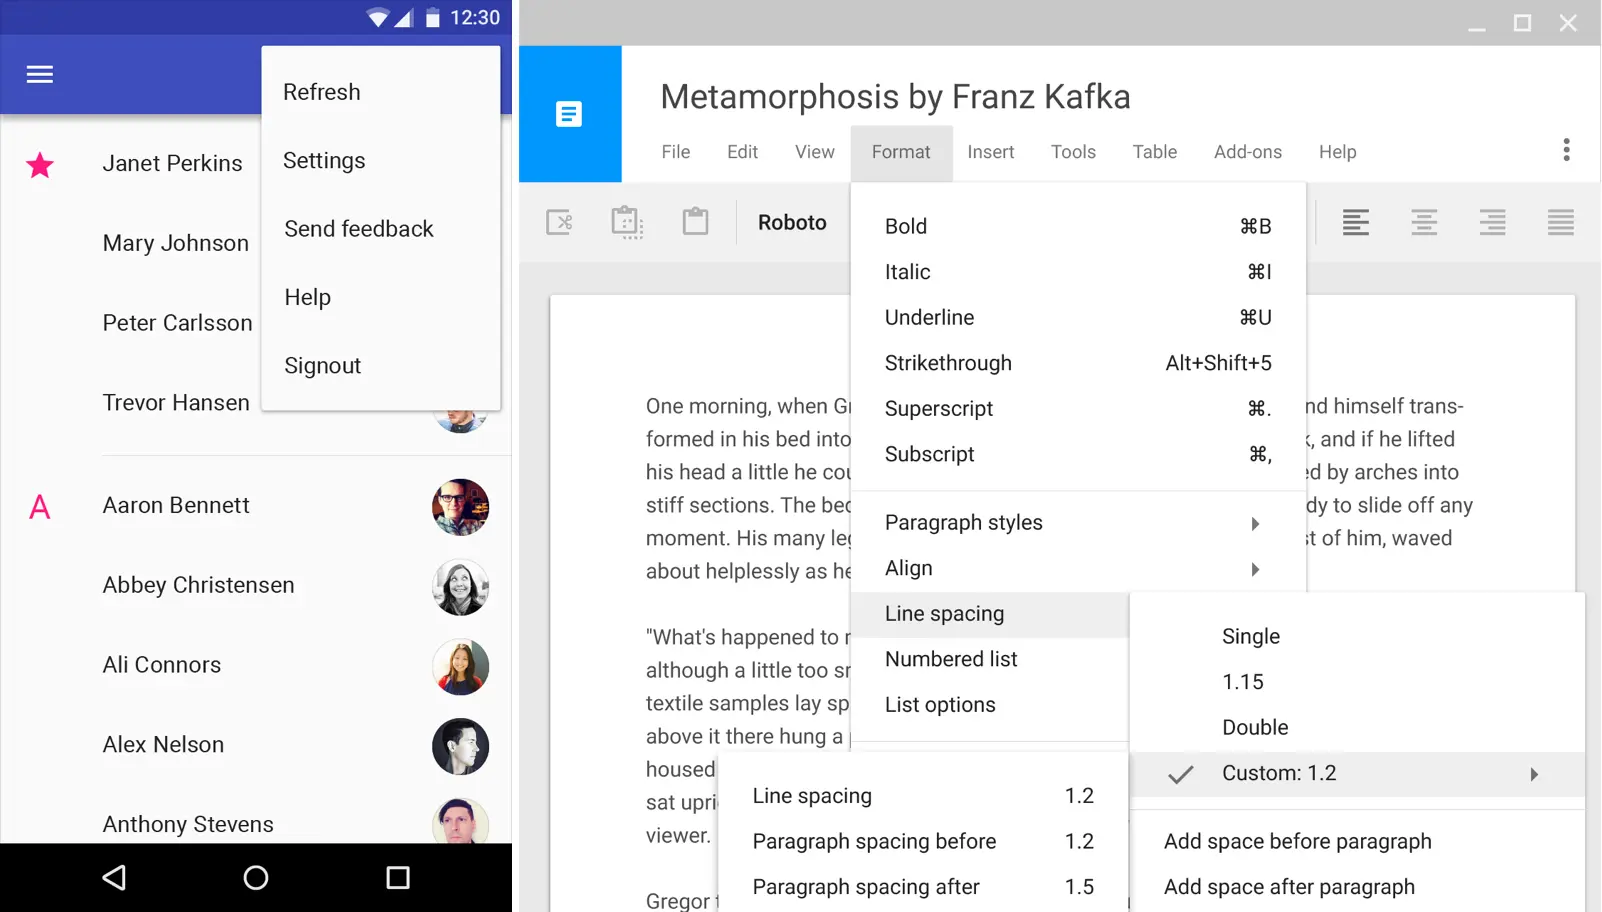
Task: Expand the Align submenu
Action: [x=1078, y=569]
